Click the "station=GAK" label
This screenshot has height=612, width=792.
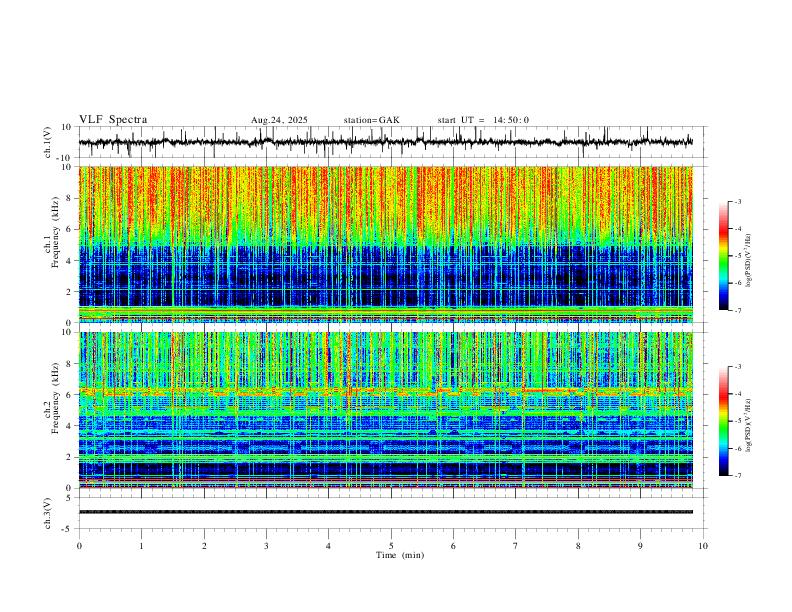[371, 120]
